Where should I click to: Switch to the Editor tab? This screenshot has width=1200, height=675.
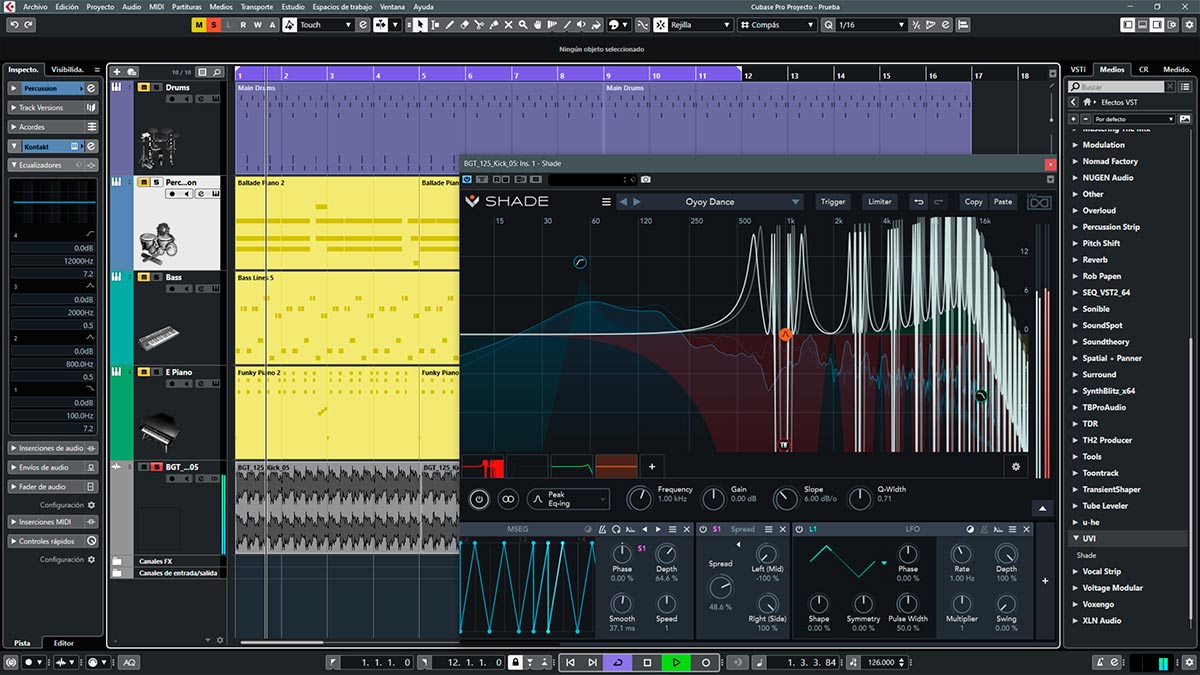64,643
